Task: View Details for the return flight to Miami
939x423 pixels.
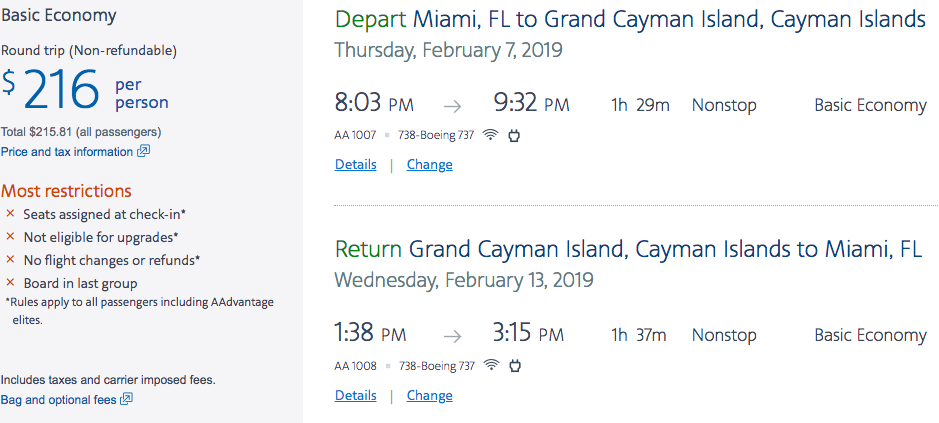Action: (x=355, y=395)
